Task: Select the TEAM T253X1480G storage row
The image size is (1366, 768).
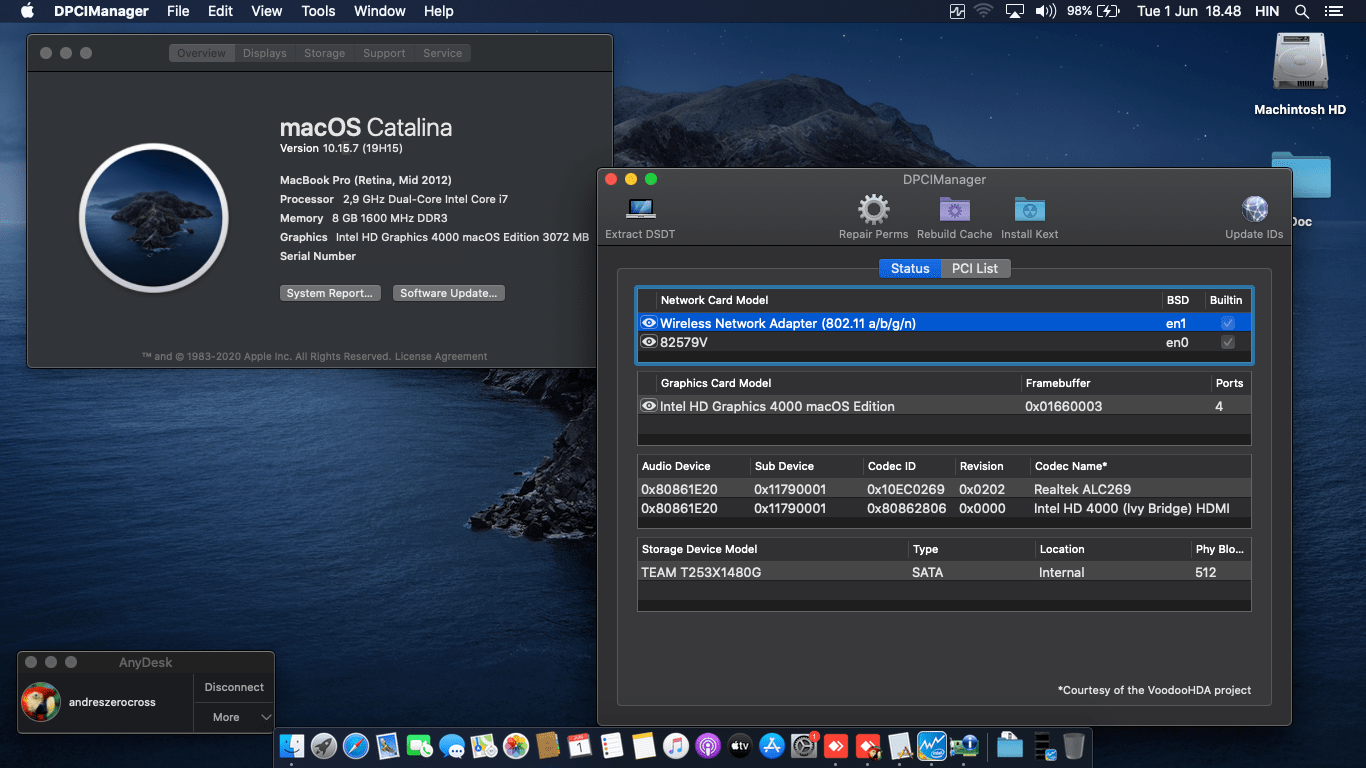Action: 944,572
